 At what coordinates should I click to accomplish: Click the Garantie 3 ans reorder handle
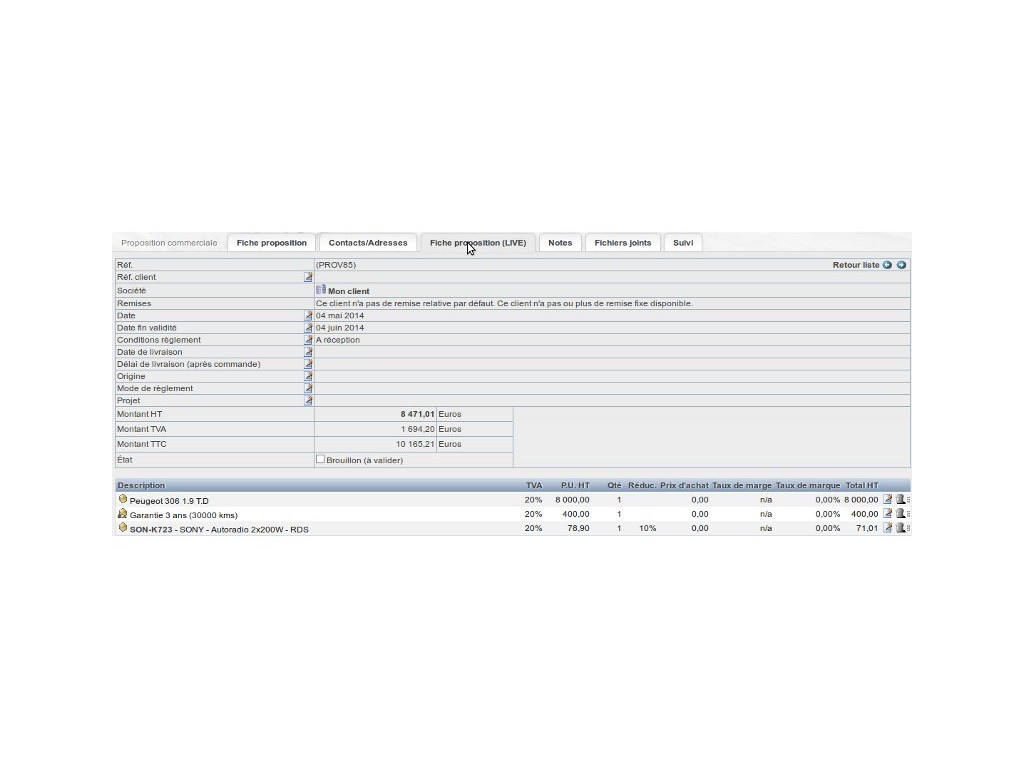(x=908, y=514)
